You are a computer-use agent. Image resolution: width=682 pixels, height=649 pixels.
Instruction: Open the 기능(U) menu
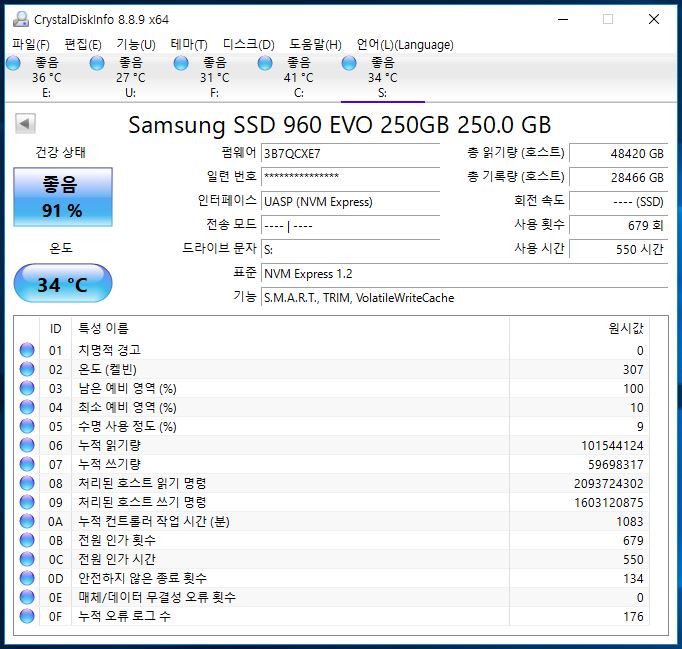pyautogui.click(x=136, y=44)
